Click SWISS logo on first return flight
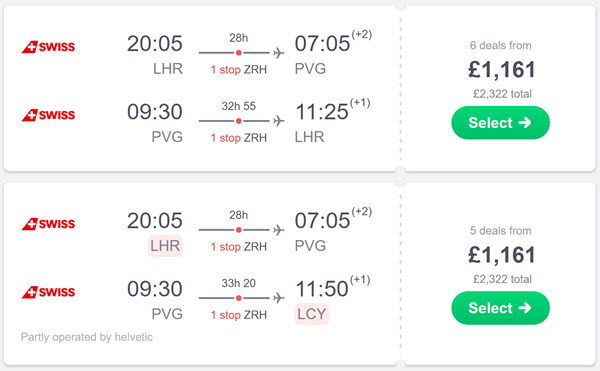 pyautogui.click(x=48, y=115)
